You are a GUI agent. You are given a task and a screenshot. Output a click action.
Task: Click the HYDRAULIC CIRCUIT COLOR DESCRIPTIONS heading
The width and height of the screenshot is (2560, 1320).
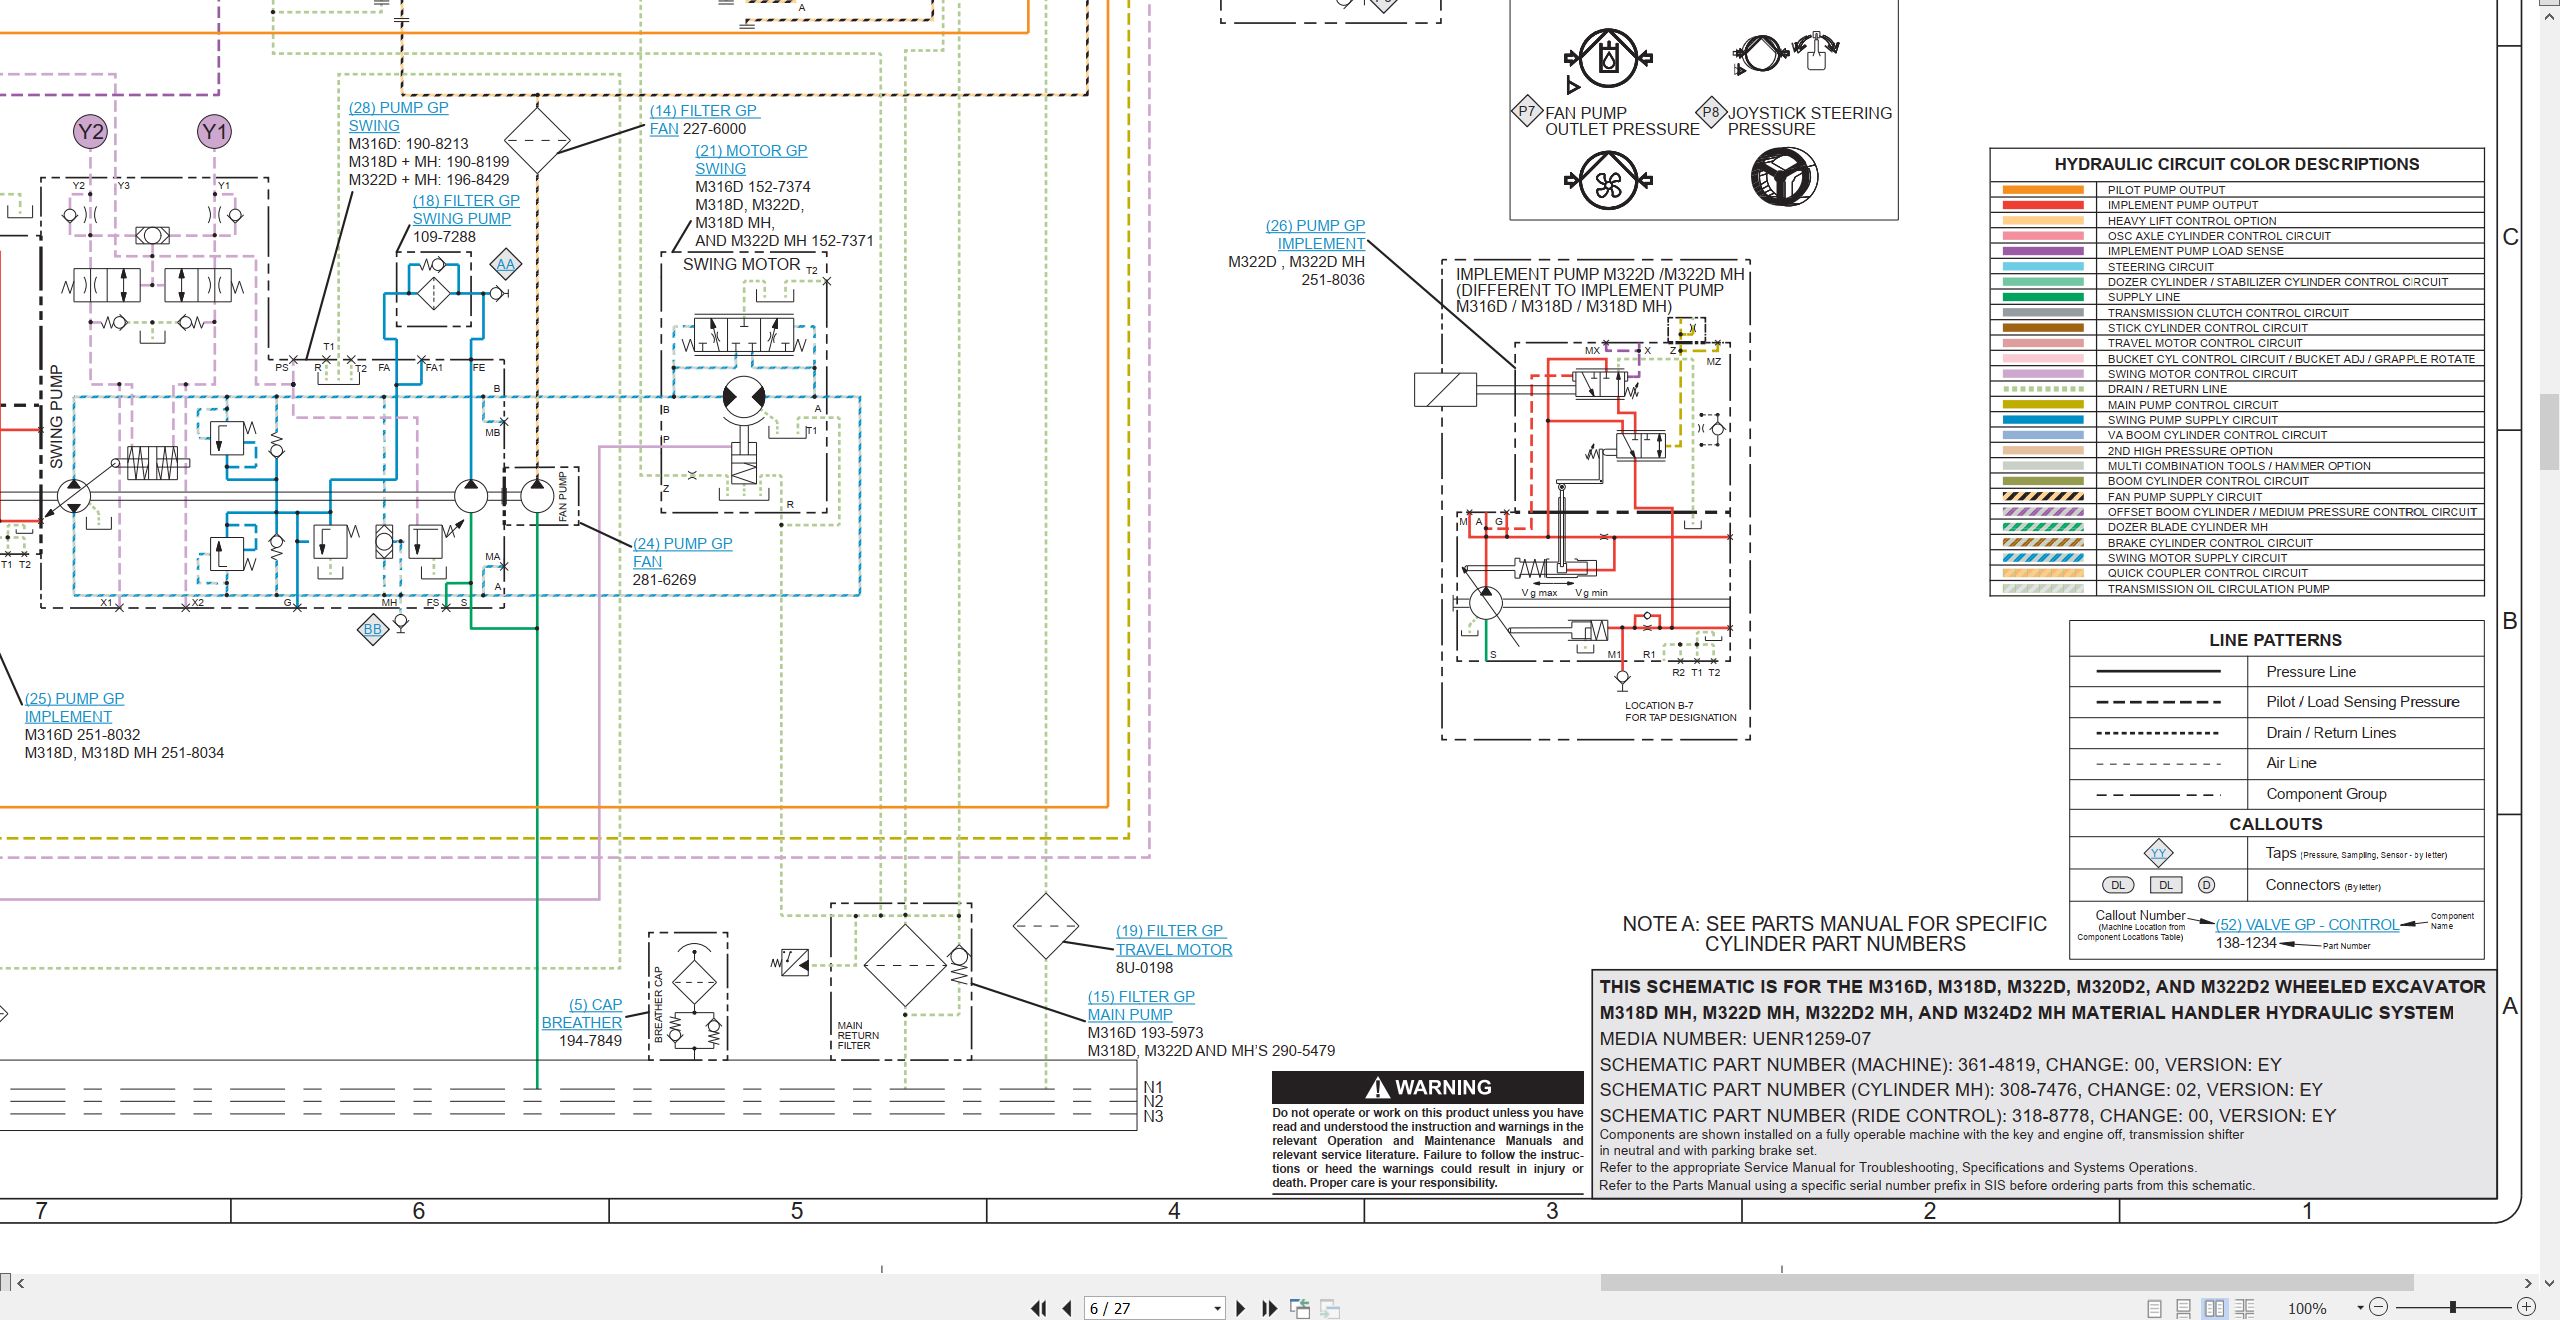[x=2236, y=164]
